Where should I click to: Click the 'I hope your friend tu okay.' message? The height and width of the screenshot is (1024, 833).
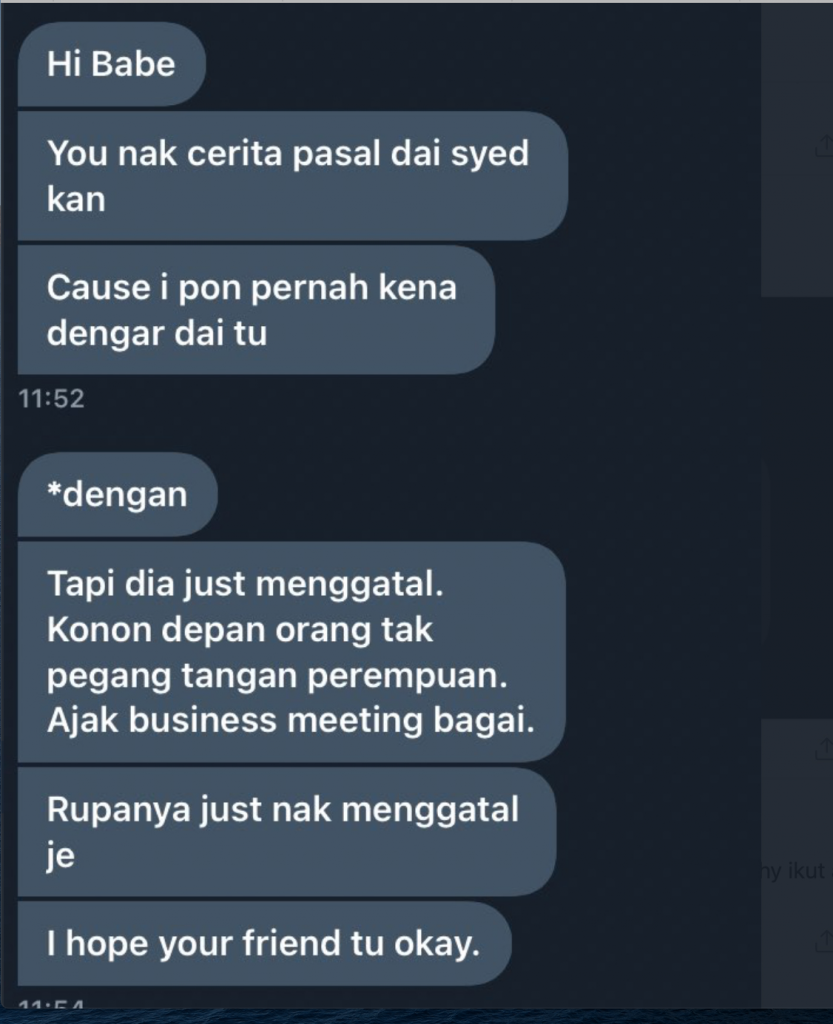pyautogui.click(x=264, y=944)
